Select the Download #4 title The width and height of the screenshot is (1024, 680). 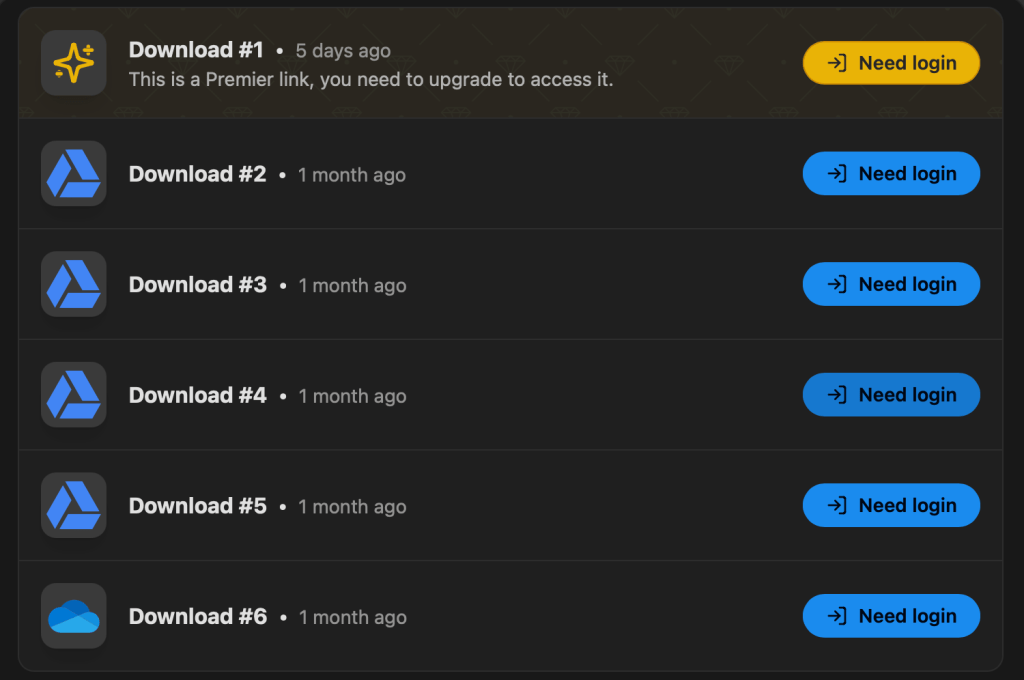(x=198, y=395)
